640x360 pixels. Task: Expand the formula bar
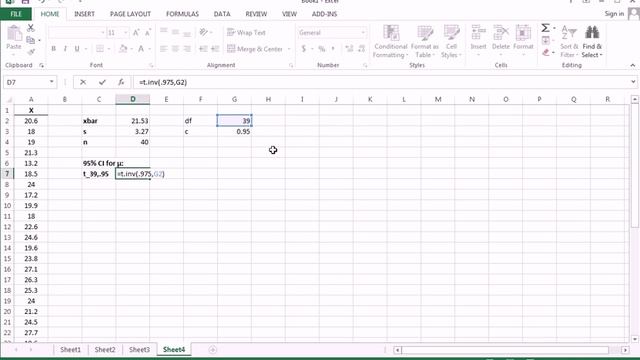point(633,82)
